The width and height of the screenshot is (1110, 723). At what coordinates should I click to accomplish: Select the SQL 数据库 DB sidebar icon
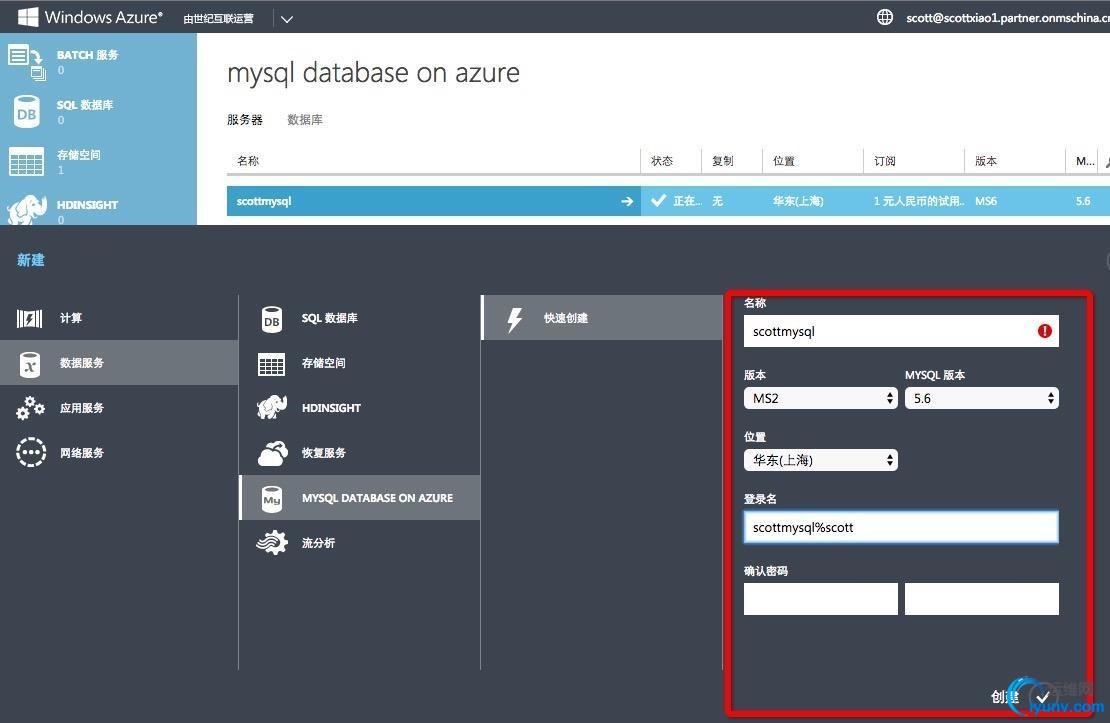tap(27, 112)
